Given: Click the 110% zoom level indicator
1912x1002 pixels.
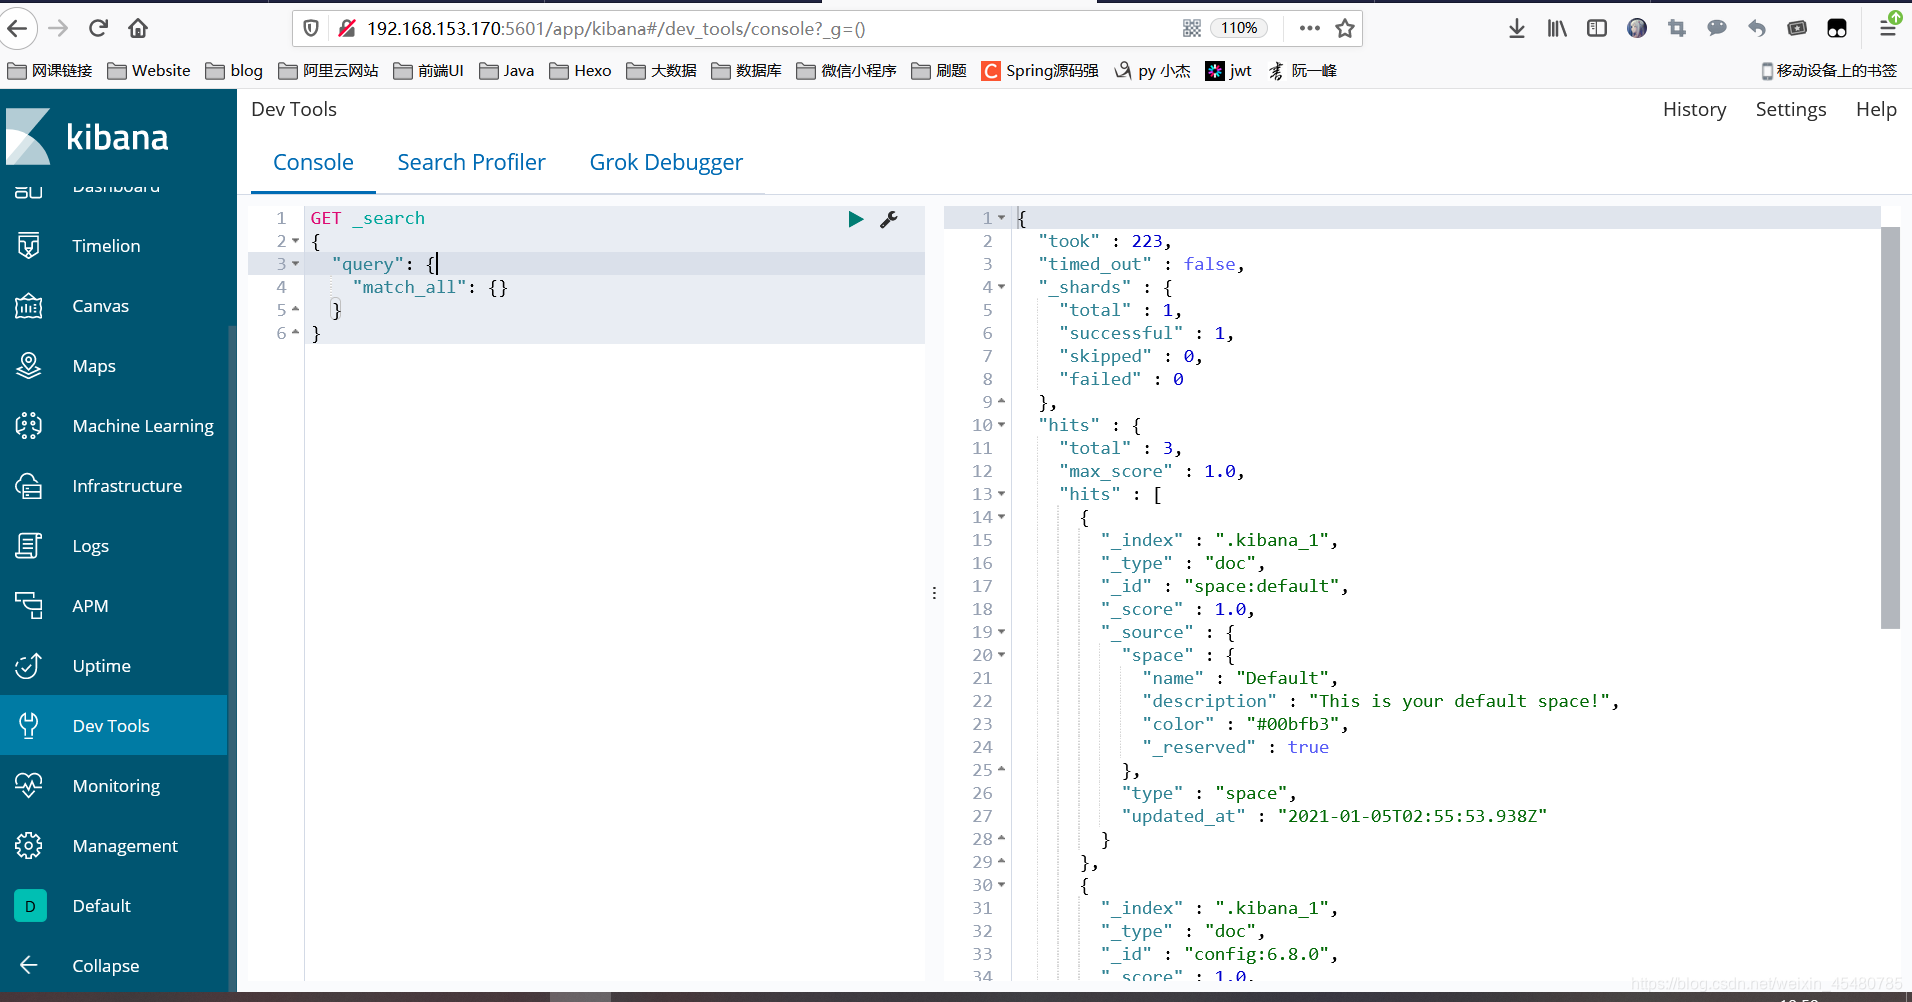Looking at the screenshot, I should tap(1238, 28).
